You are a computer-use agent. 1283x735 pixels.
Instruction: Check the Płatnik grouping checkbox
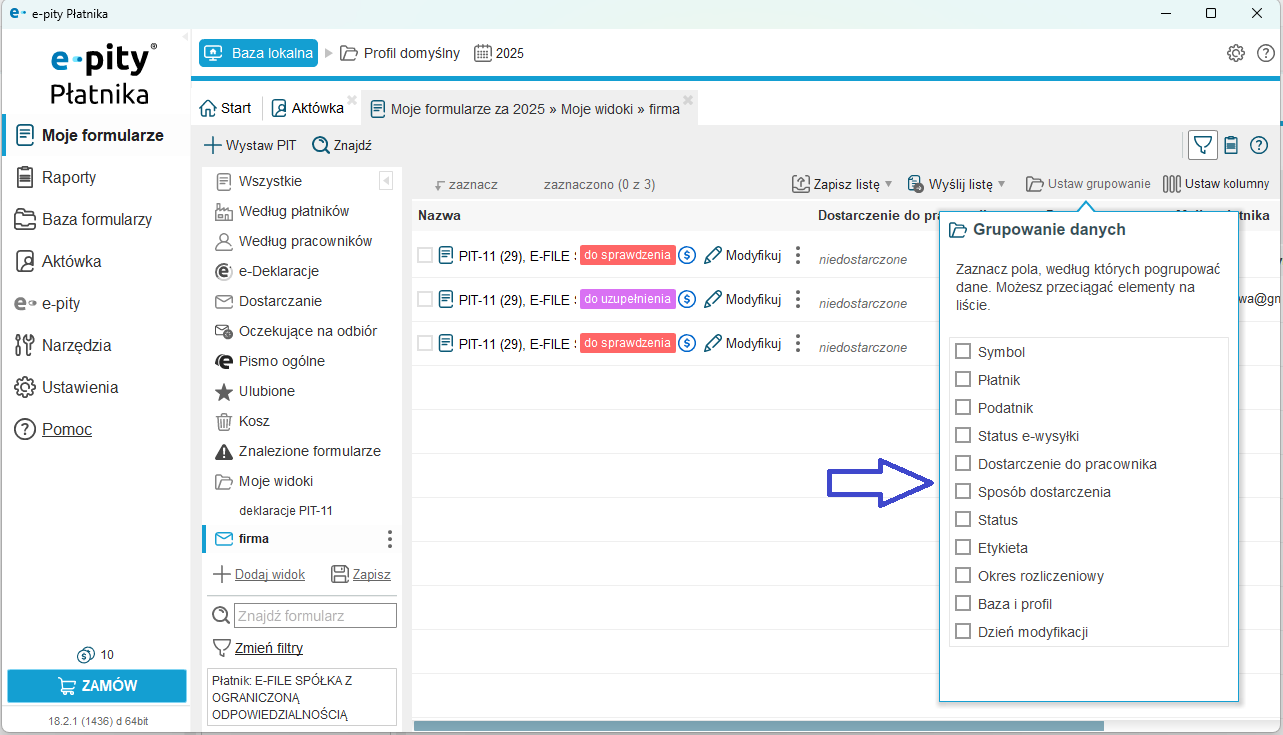coord(963,380)
